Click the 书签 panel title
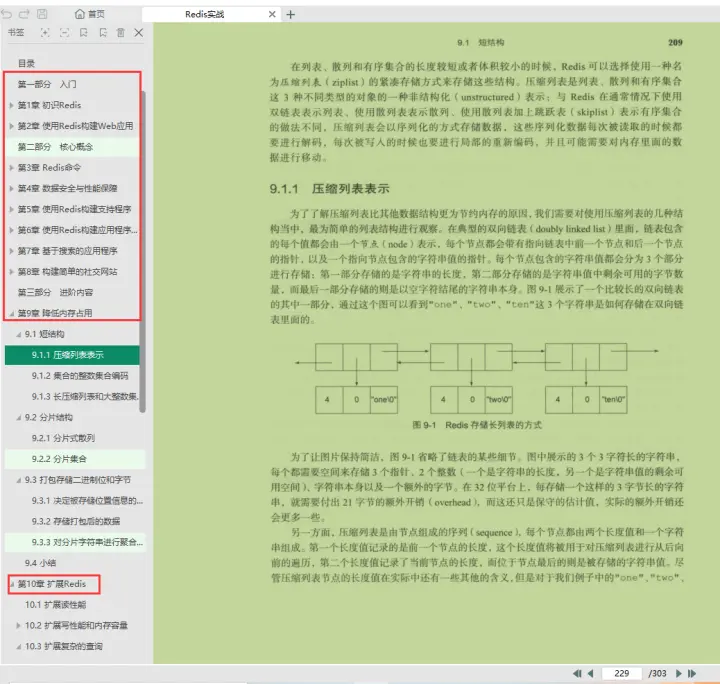The image size is (720, 684). pos(16,32)
